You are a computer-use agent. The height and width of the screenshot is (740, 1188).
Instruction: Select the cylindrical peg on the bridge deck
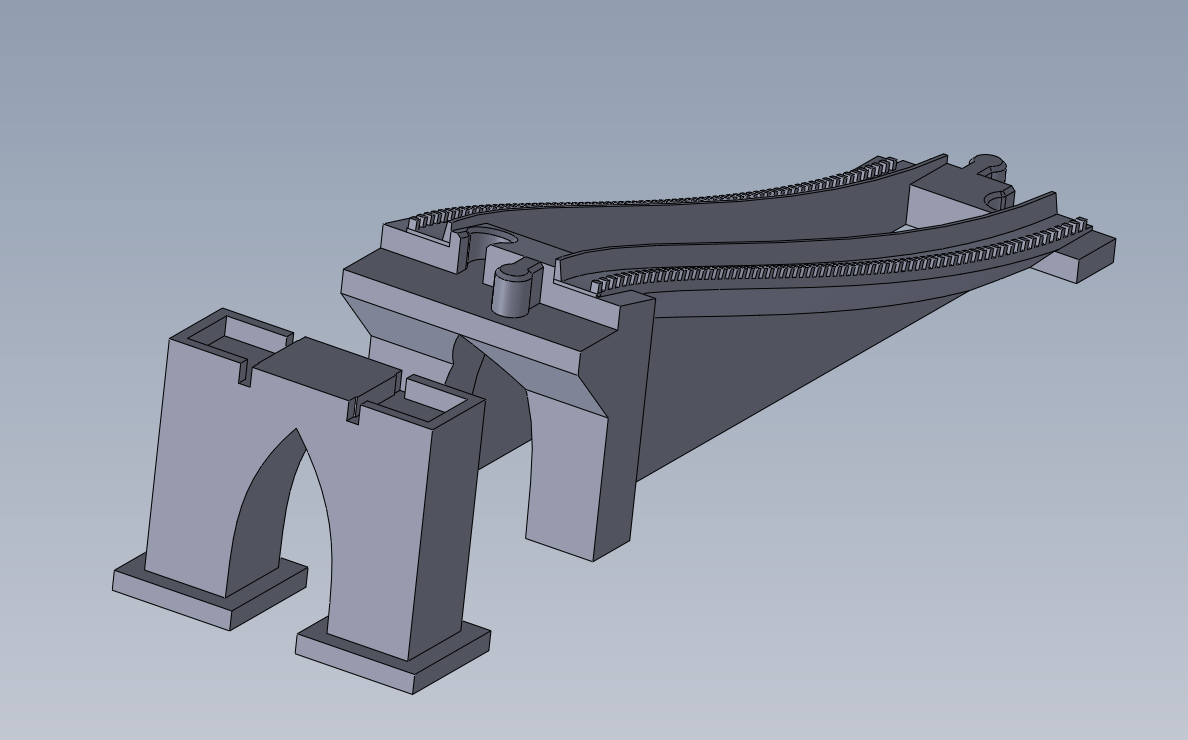513,291
